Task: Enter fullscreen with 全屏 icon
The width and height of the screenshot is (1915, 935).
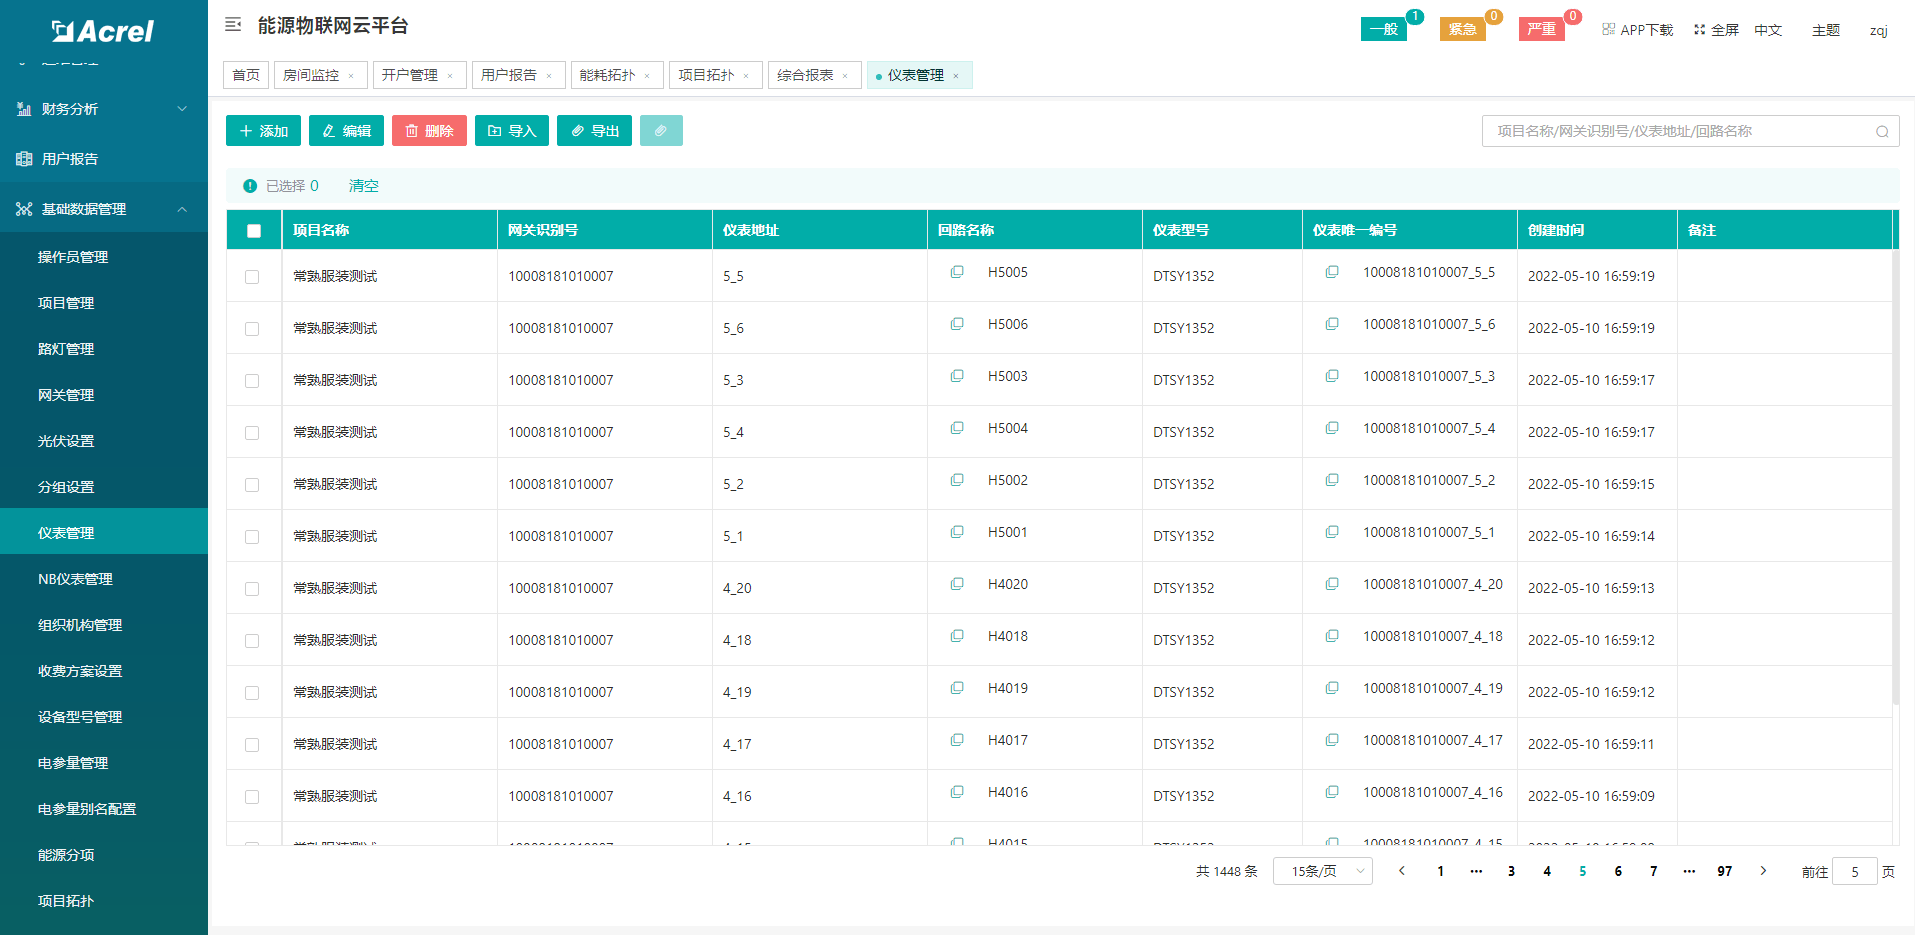Action: click(1699, 29)
